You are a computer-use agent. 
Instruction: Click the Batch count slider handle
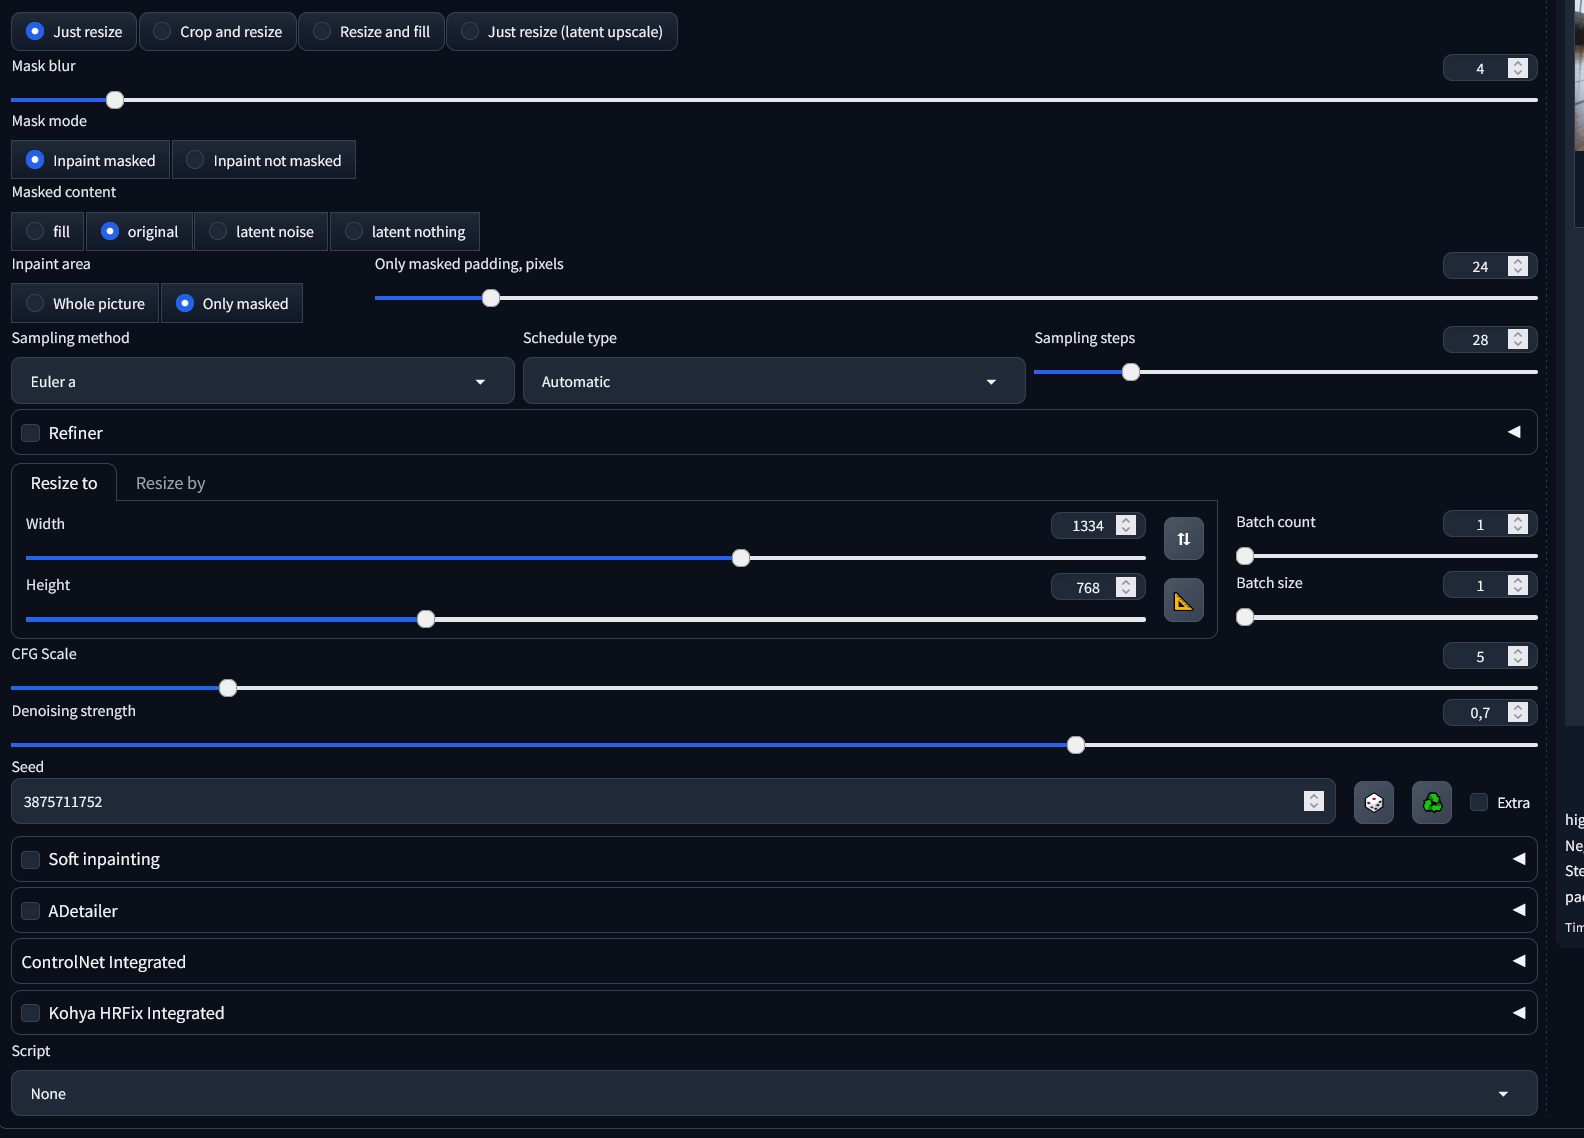click(1245, 556)
